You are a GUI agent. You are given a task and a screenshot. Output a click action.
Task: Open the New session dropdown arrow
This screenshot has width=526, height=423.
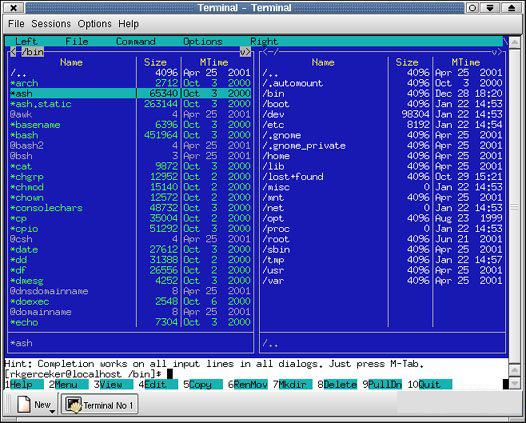point(52,412)
